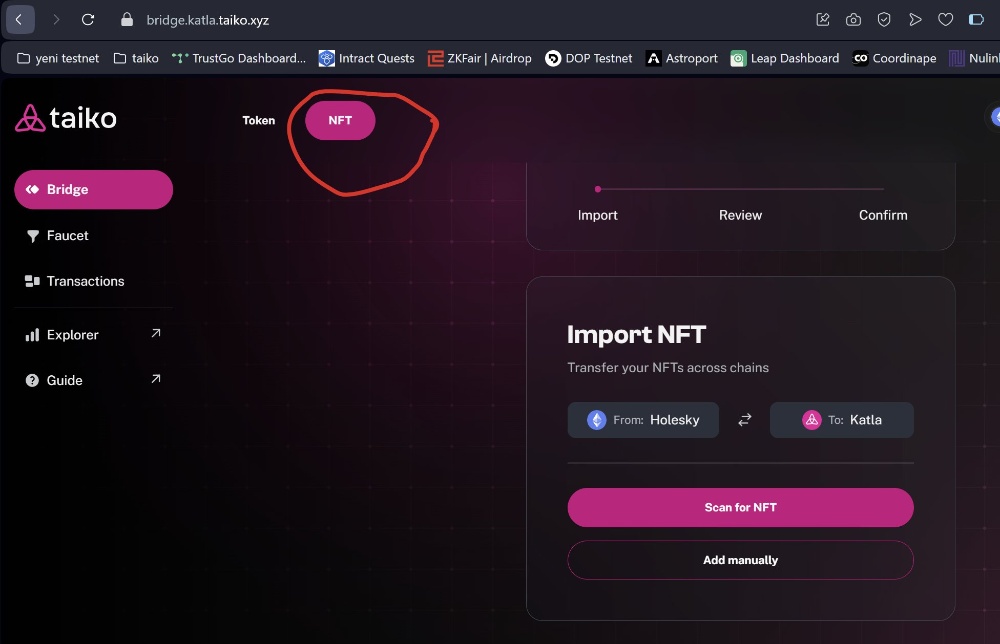The width and height of the screenshot is (1000, 644).
Task: Click the Add manually button
Action: click(x=740, y=560)
